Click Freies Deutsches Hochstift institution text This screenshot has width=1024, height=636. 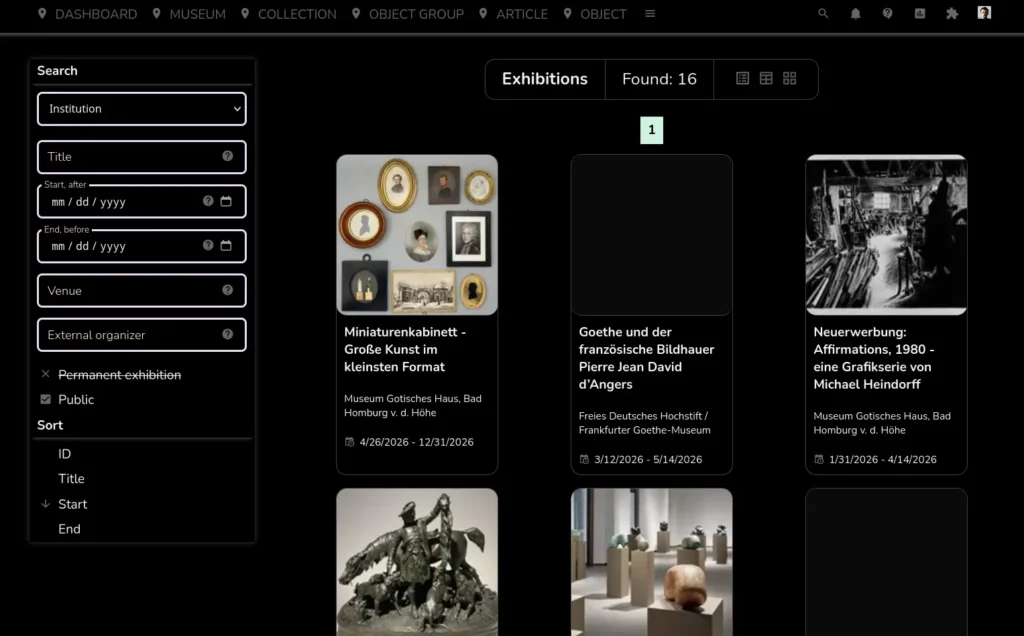pos(645,423)
